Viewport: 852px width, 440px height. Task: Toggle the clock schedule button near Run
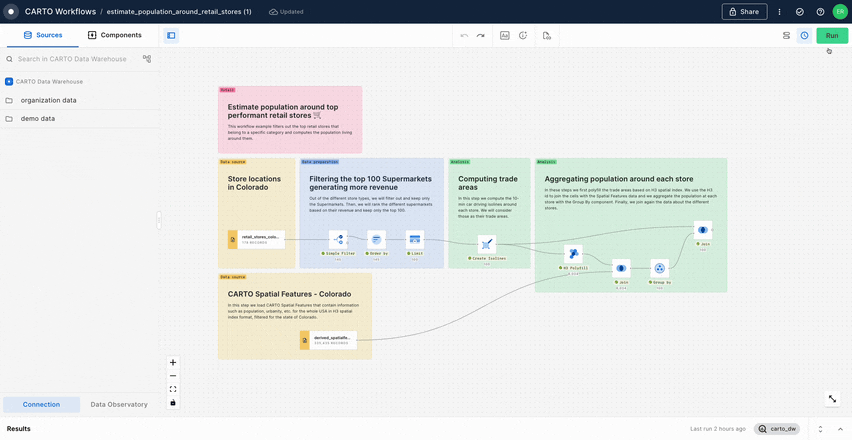pos(804,36)
